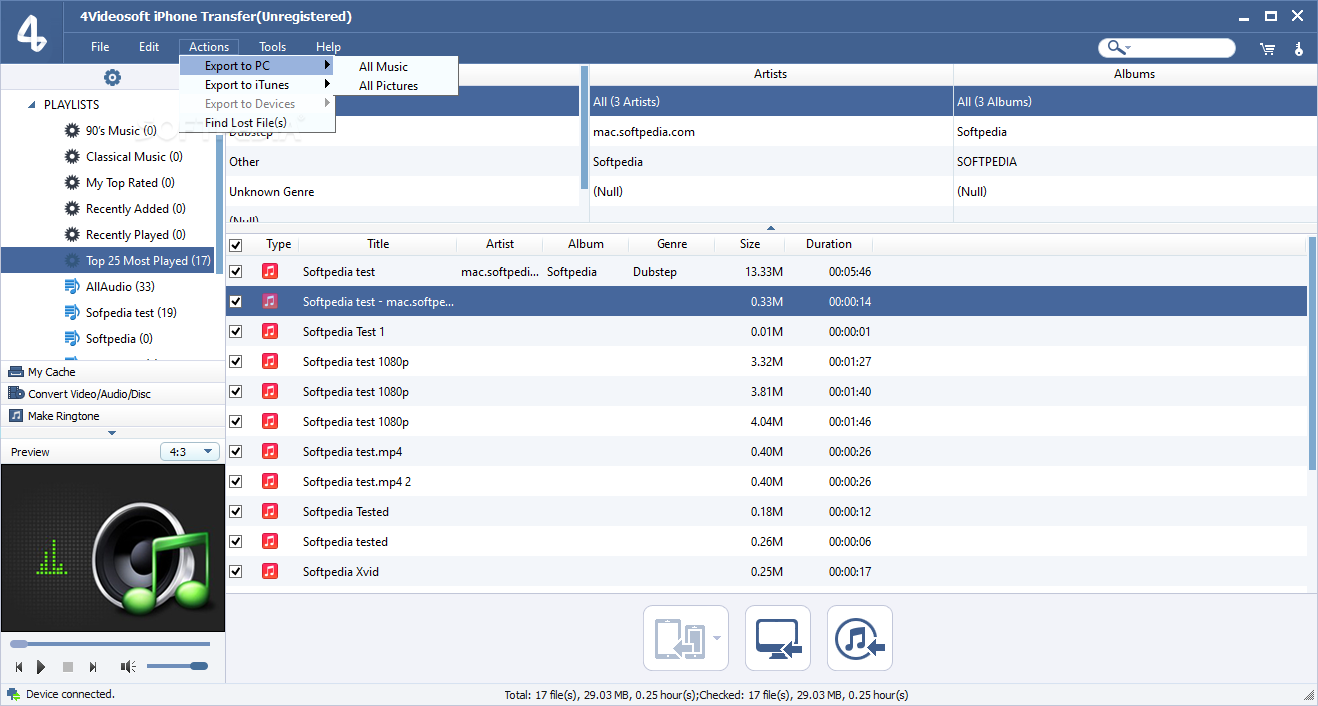Click the music type icon for Softpedia Xvid
1318x706 pixels.
[270, 571]
